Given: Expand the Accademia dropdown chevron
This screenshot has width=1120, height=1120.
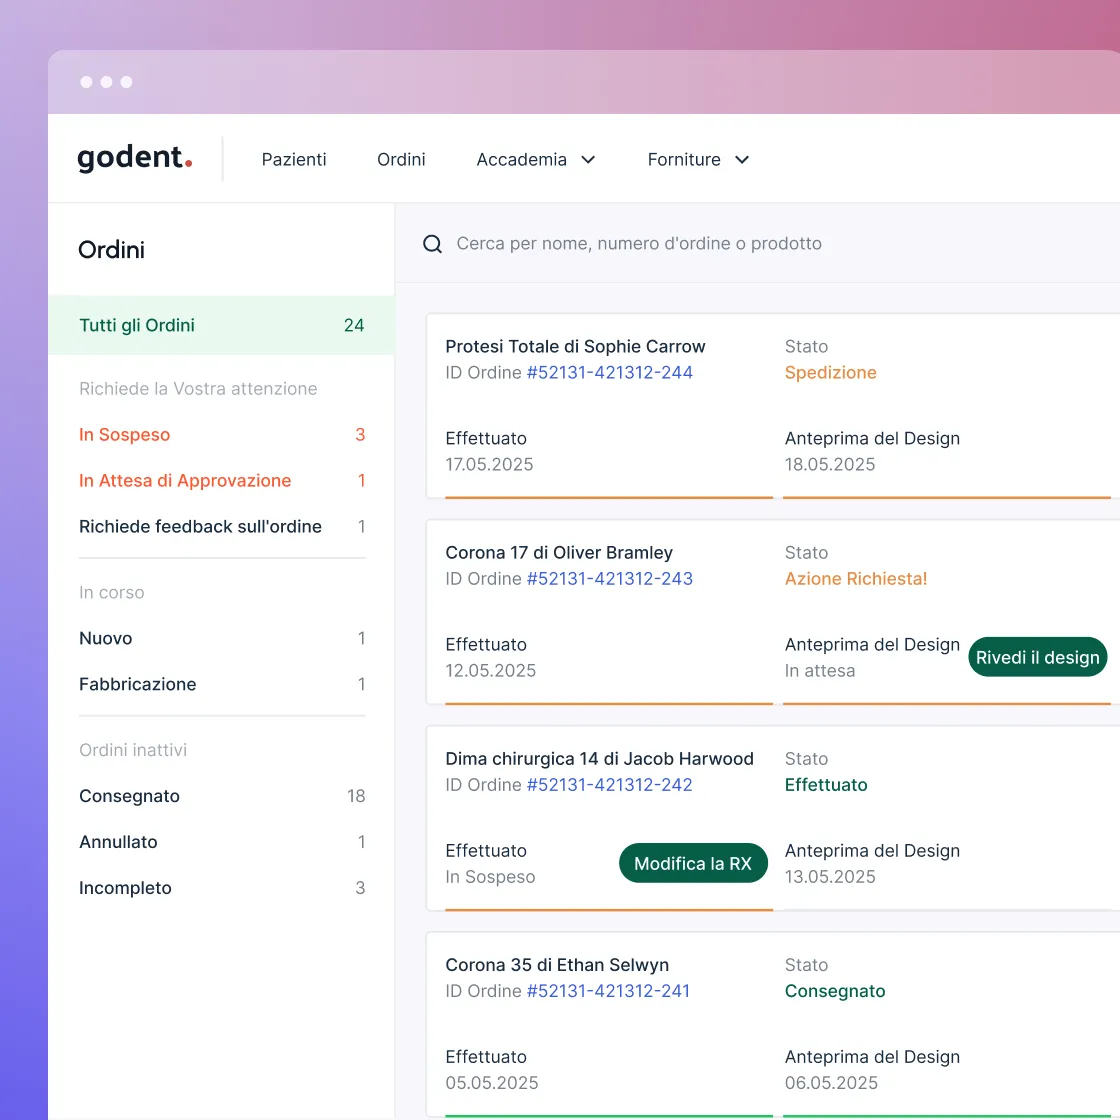Looking at the screenshot, I should coord(588,159).
